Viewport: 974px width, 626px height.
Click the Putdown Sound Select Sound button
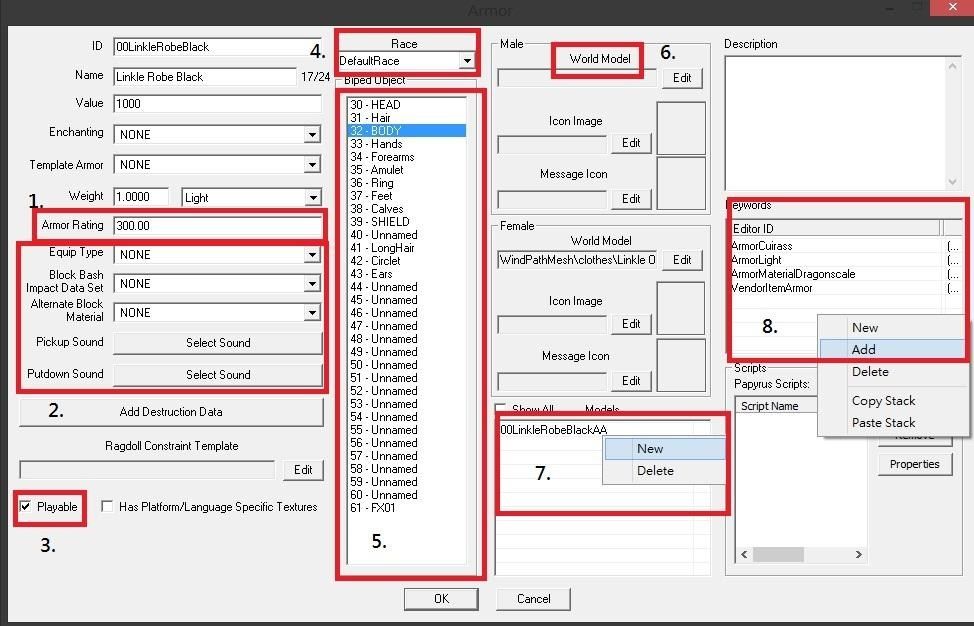click(x=218, y=374)
